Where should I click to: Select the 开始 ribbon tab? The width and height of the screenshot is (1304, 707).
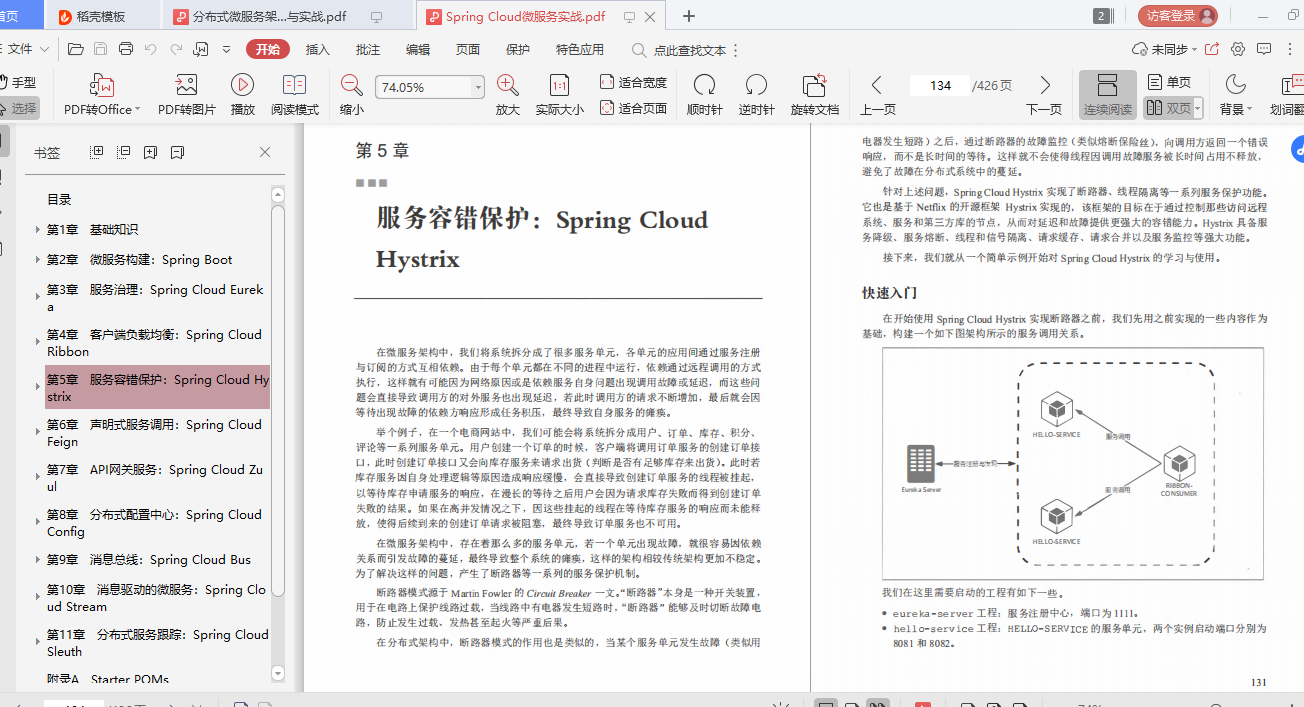(x=267, y=49)
